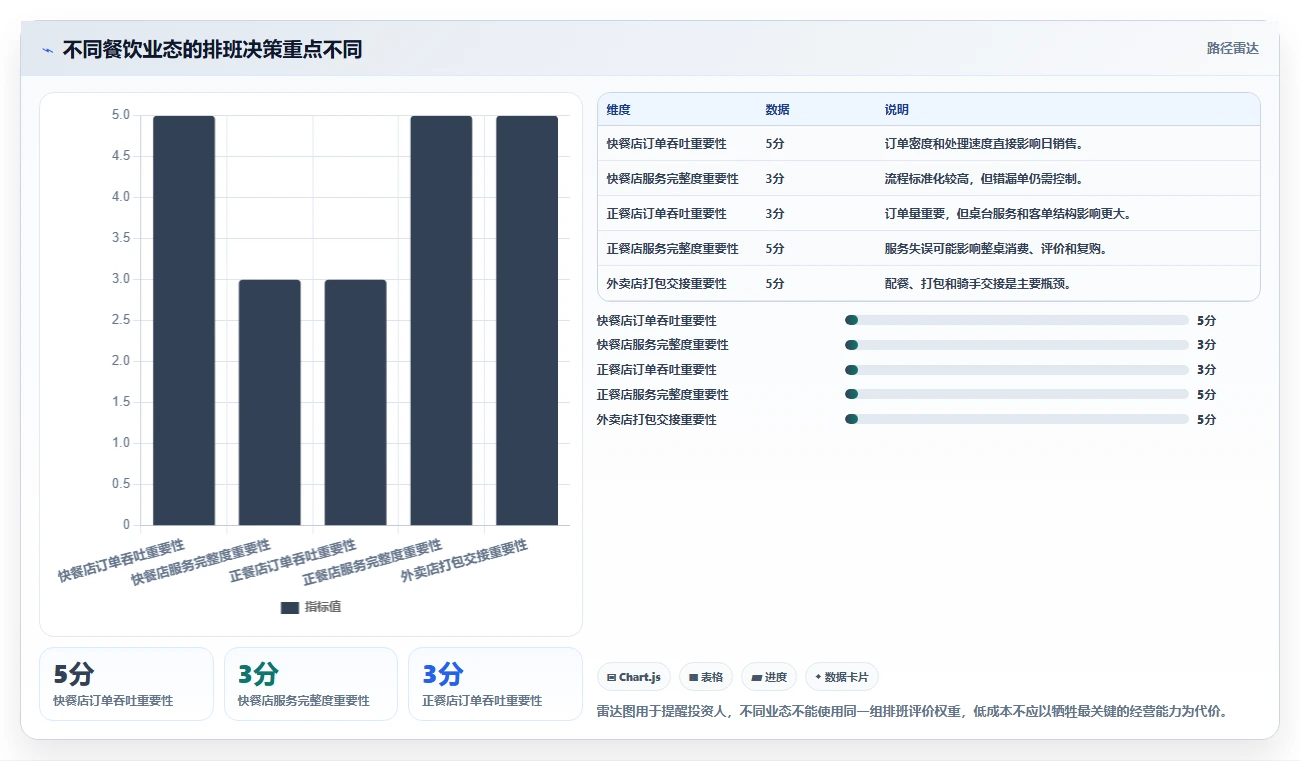Image resolution: width=1300 pixels, height=761 pixels.
Task: Click the chart bar for 快餐店订单吞吐重要性
Action: [x=184, y=320]
